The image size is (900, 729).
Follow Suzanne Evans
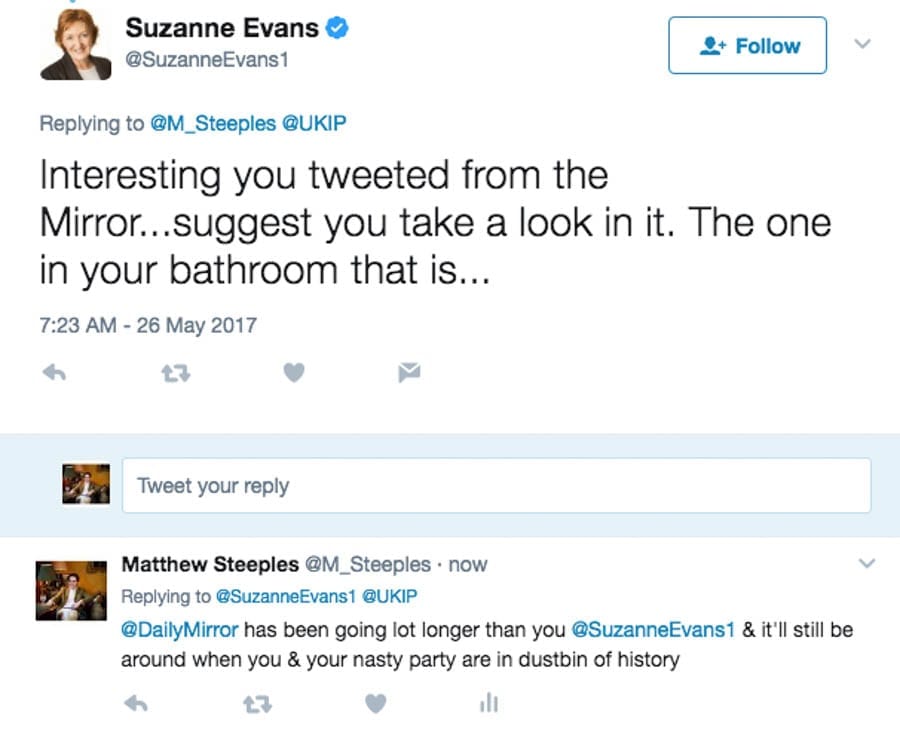click(747, 45)
